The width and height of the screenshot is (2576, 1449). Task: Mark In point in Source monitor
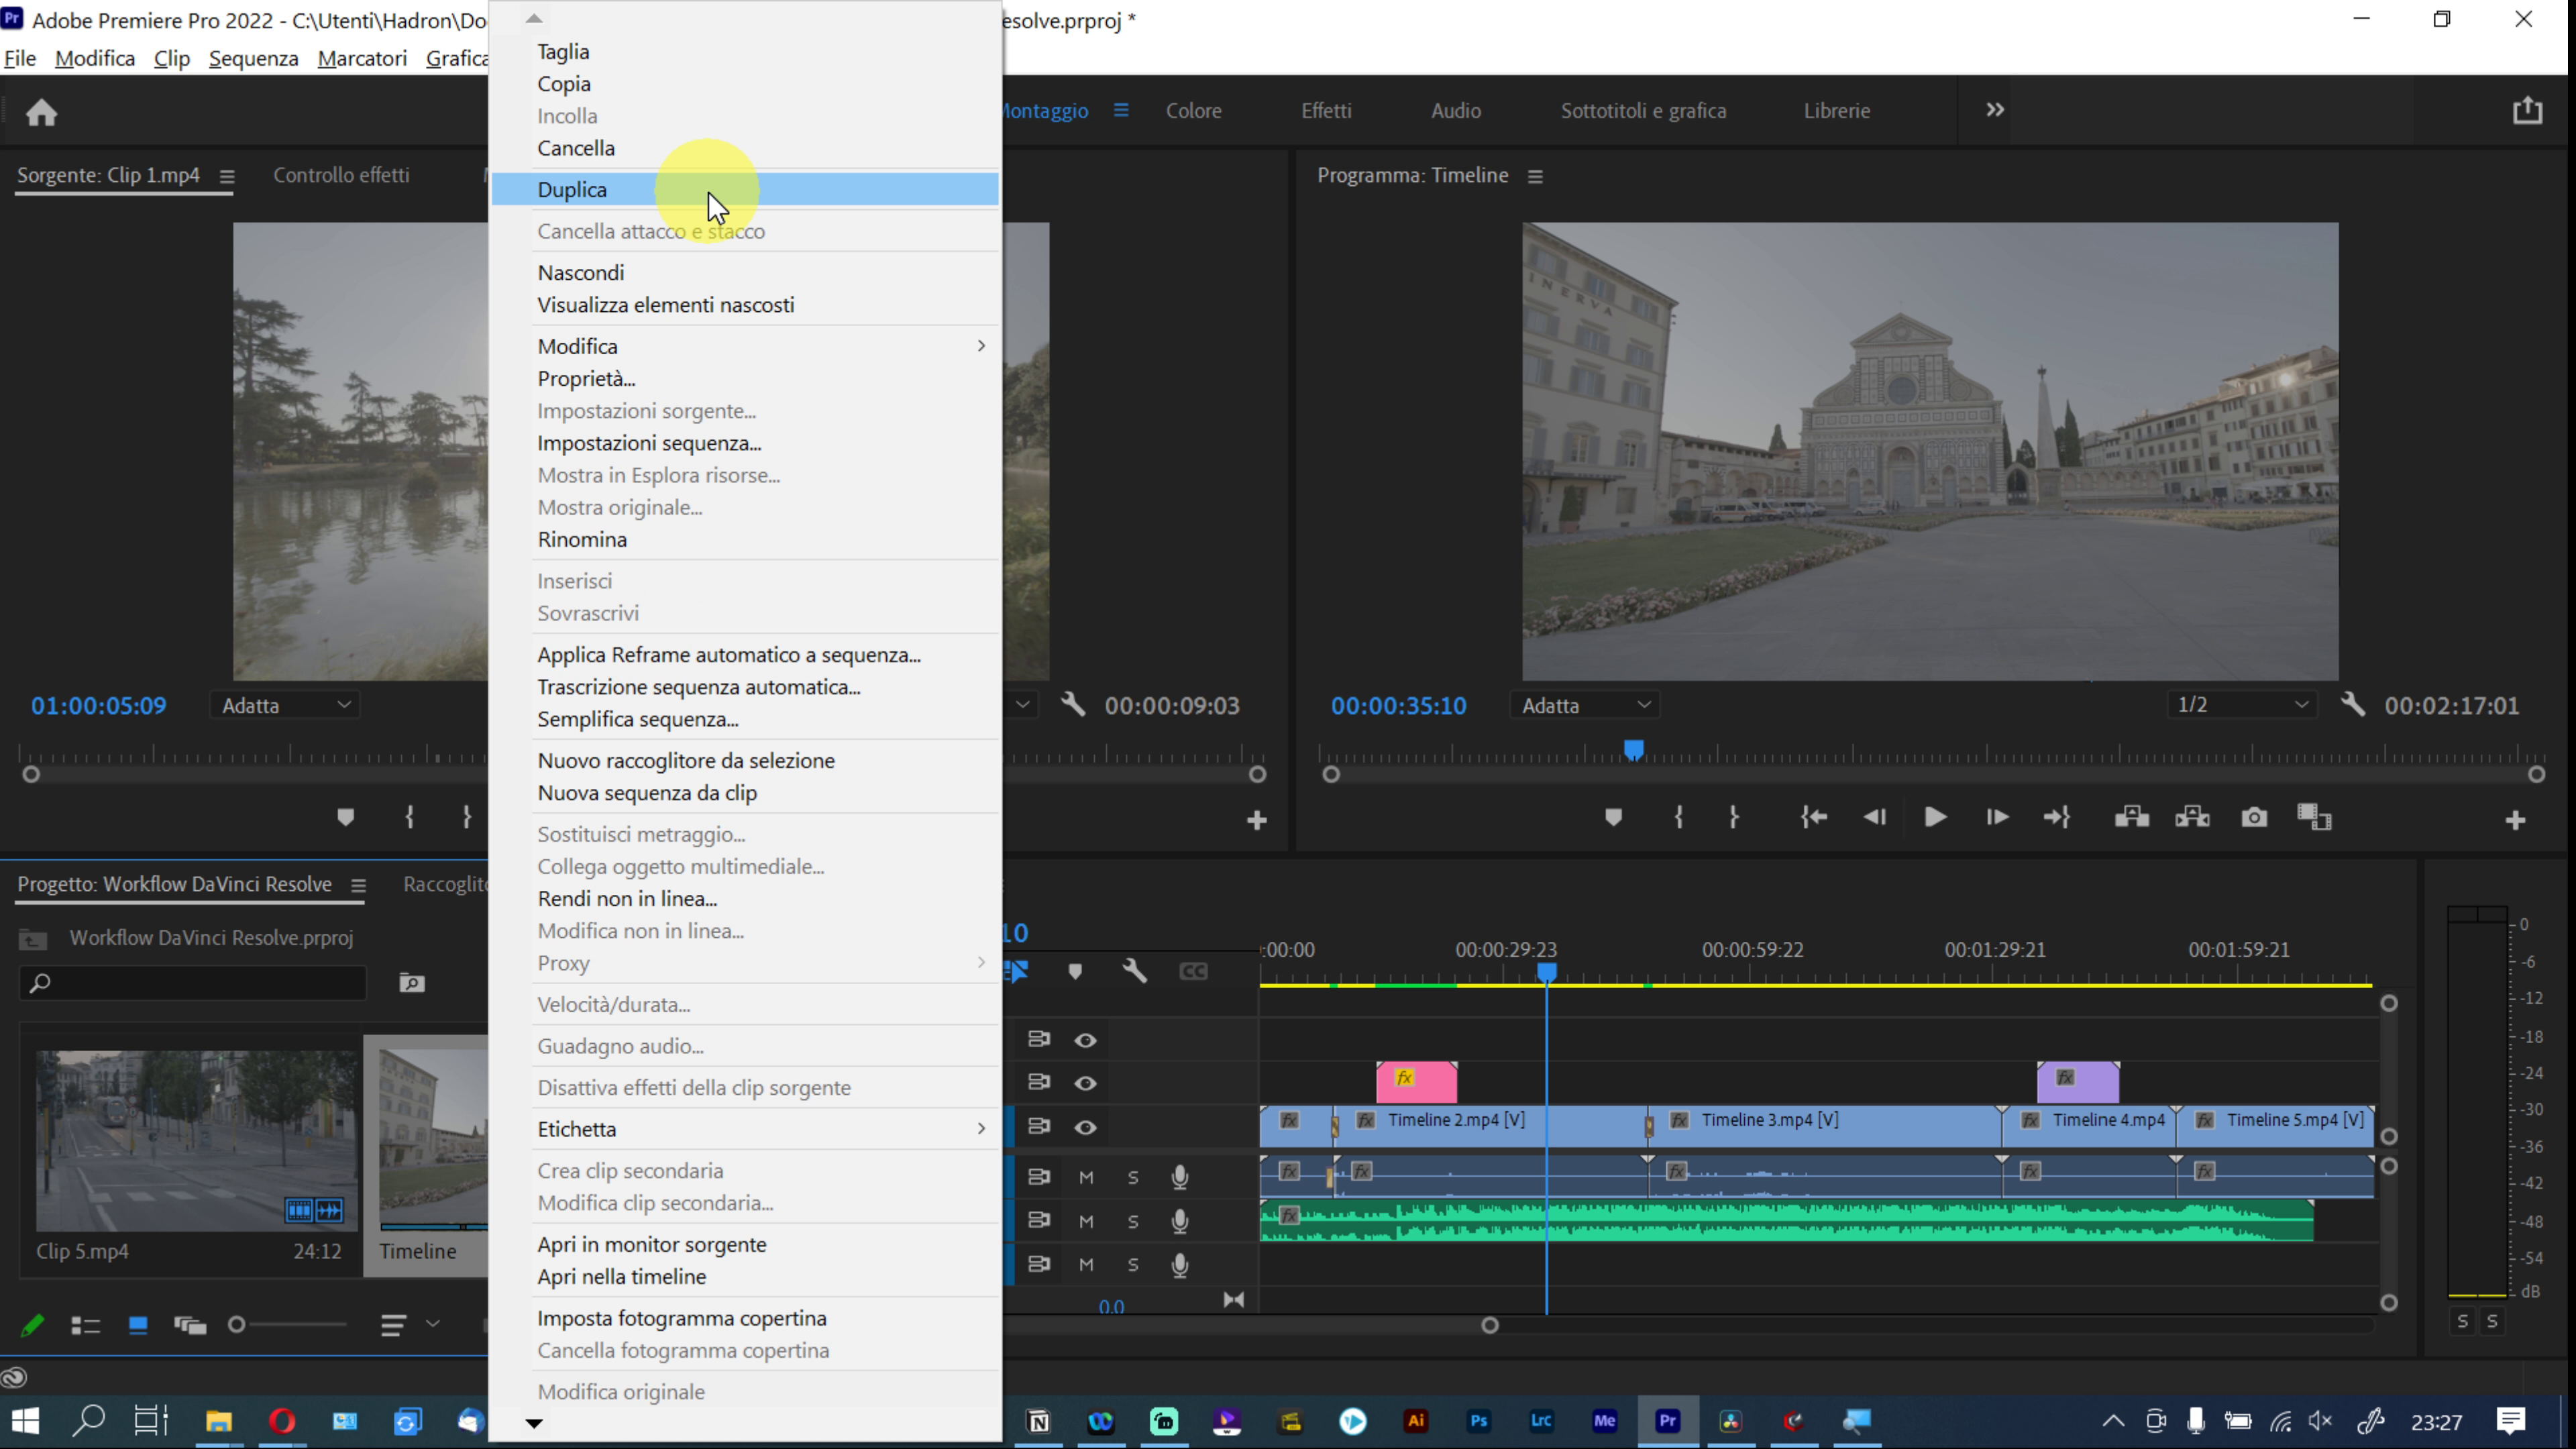[409, 818]
